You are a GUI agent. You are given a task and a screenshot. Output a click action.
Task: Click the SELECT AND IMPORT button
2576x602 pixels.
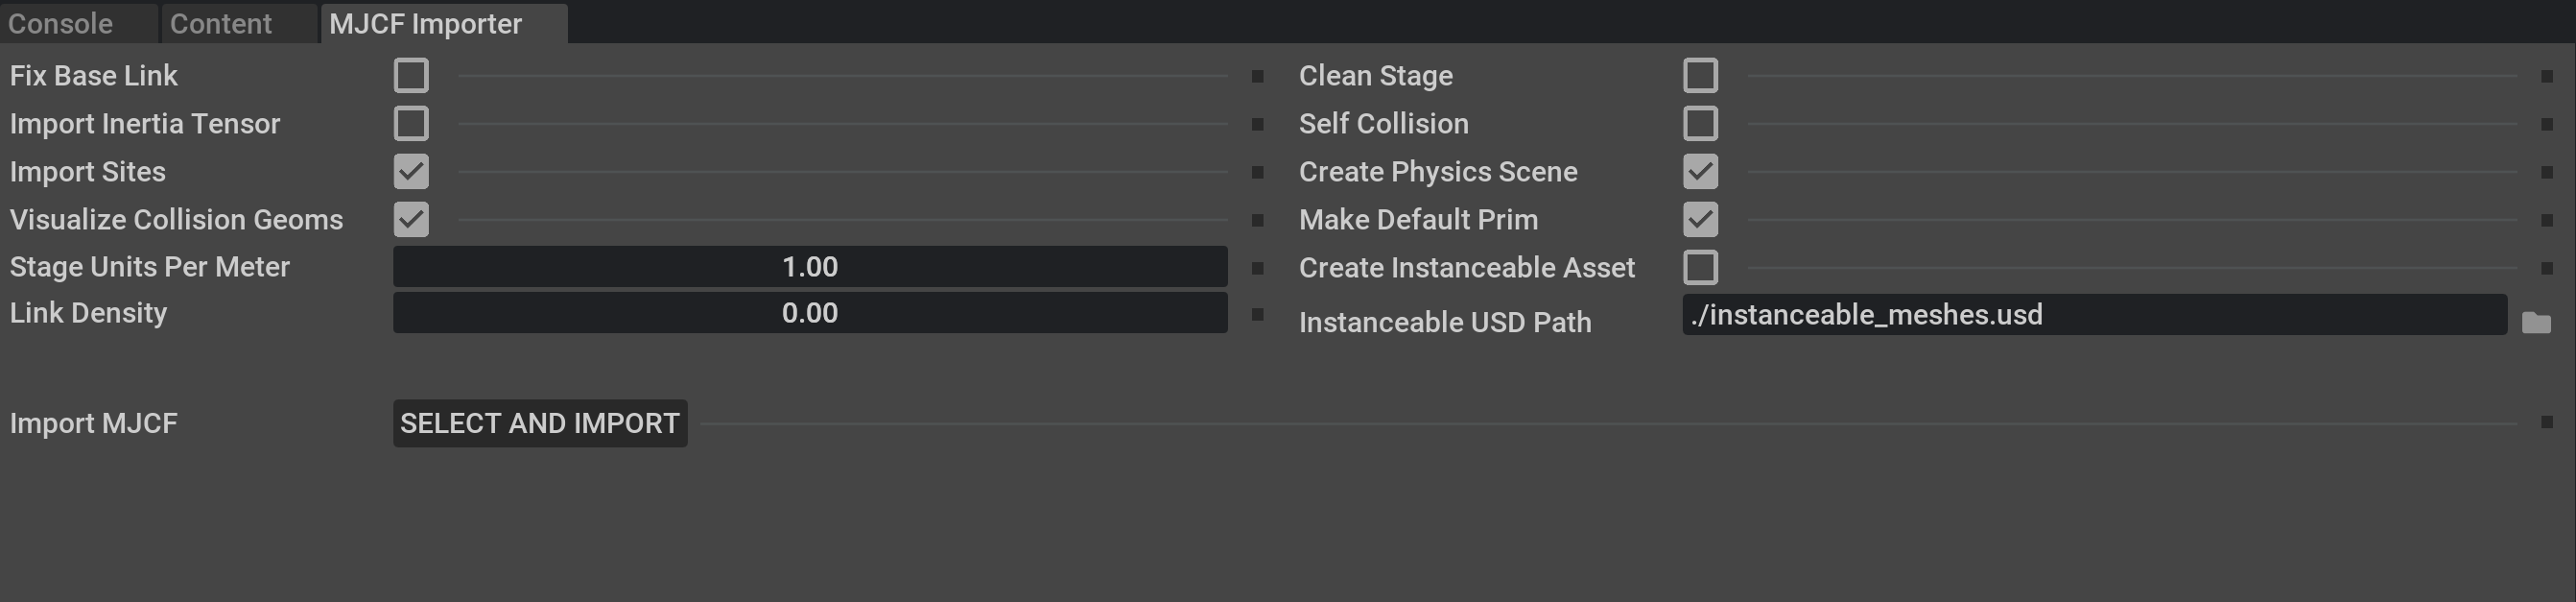tap(540, 423)
